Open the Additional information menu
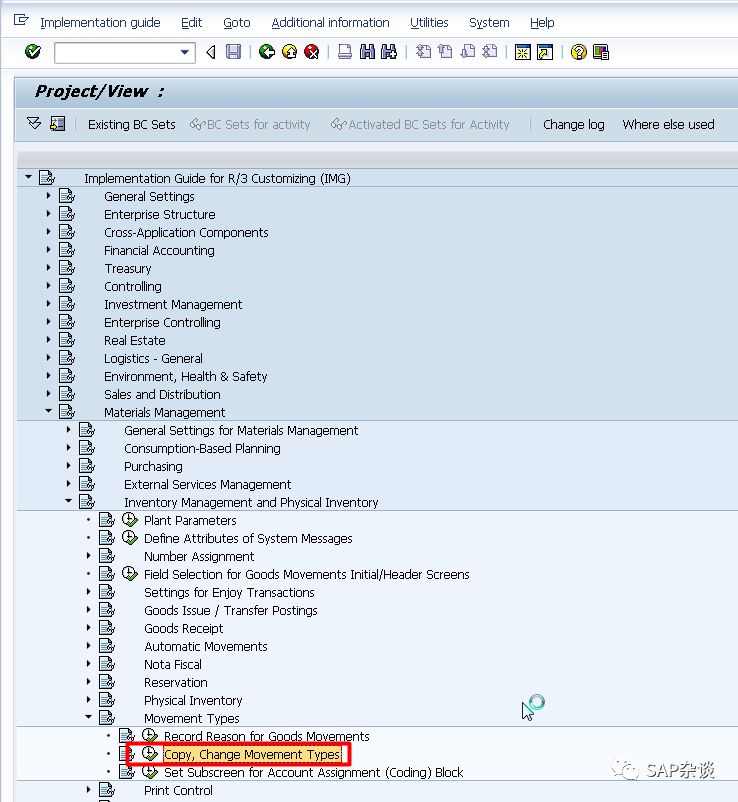 (x=330, y=23)
